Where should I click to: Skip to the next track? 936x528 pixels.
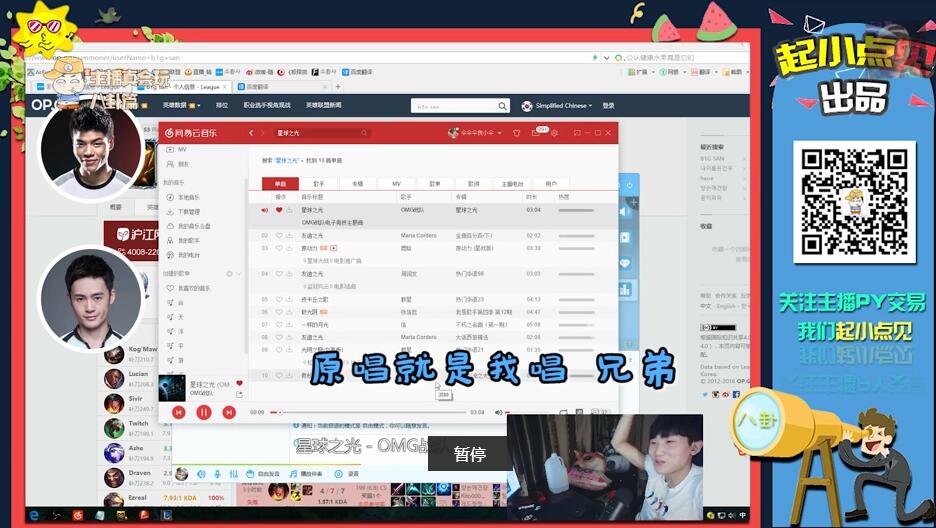pos(229,412)
